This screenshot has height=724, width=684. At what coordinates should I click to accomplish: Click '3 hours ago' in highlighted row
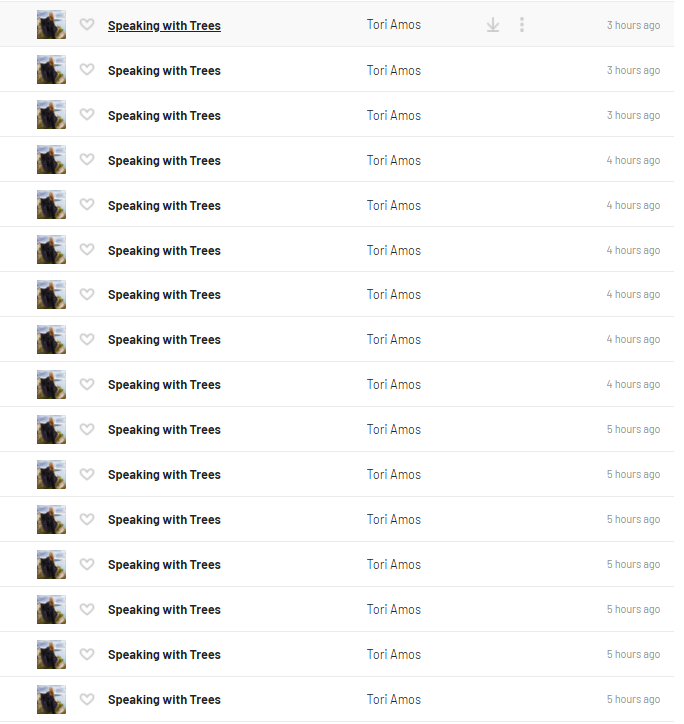click(633, 25)
